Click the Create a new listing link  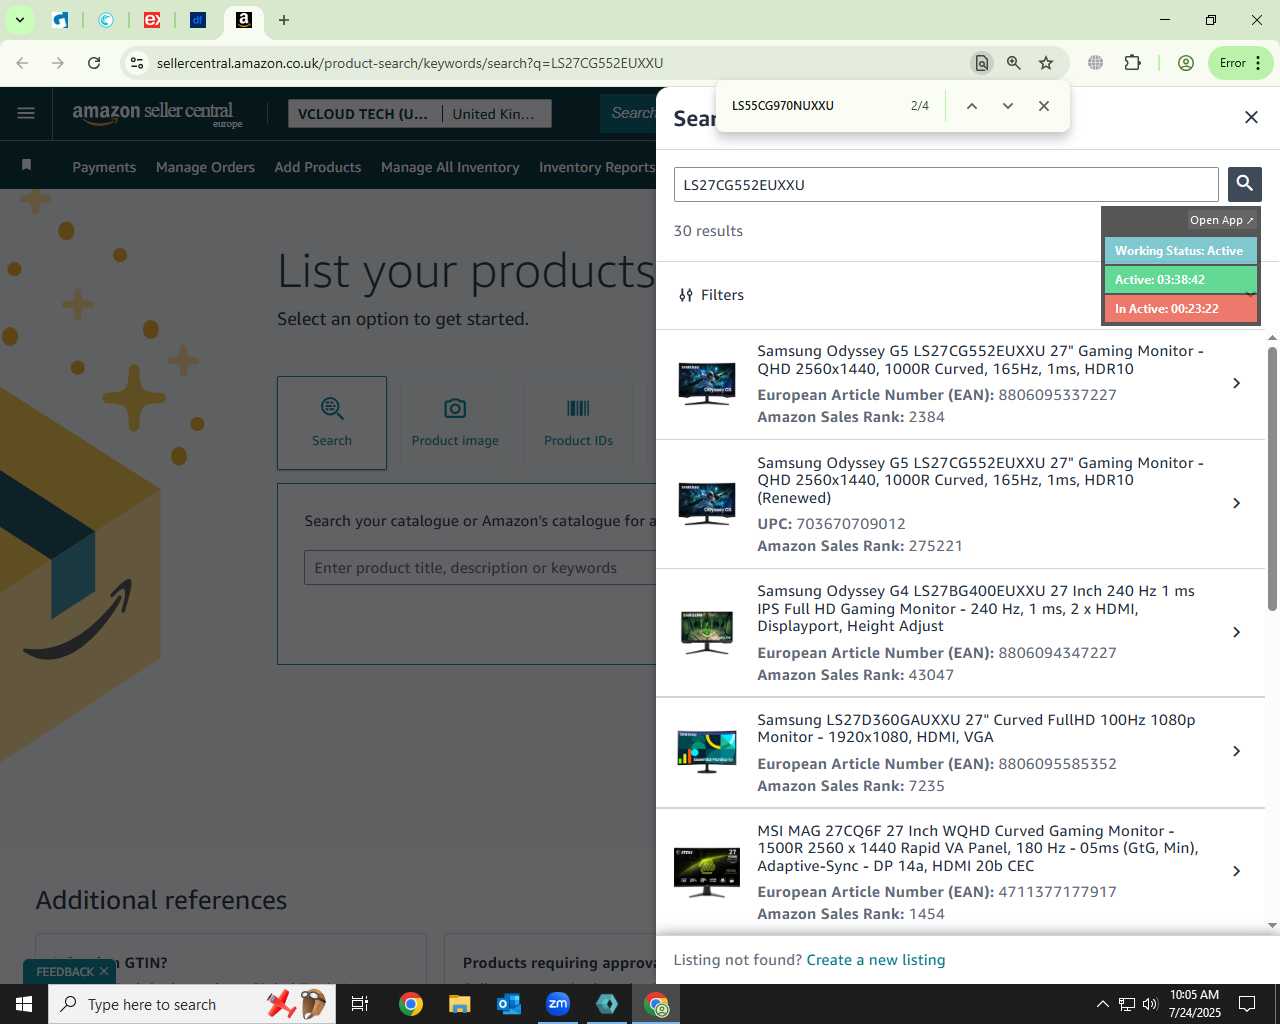(876, 960)
